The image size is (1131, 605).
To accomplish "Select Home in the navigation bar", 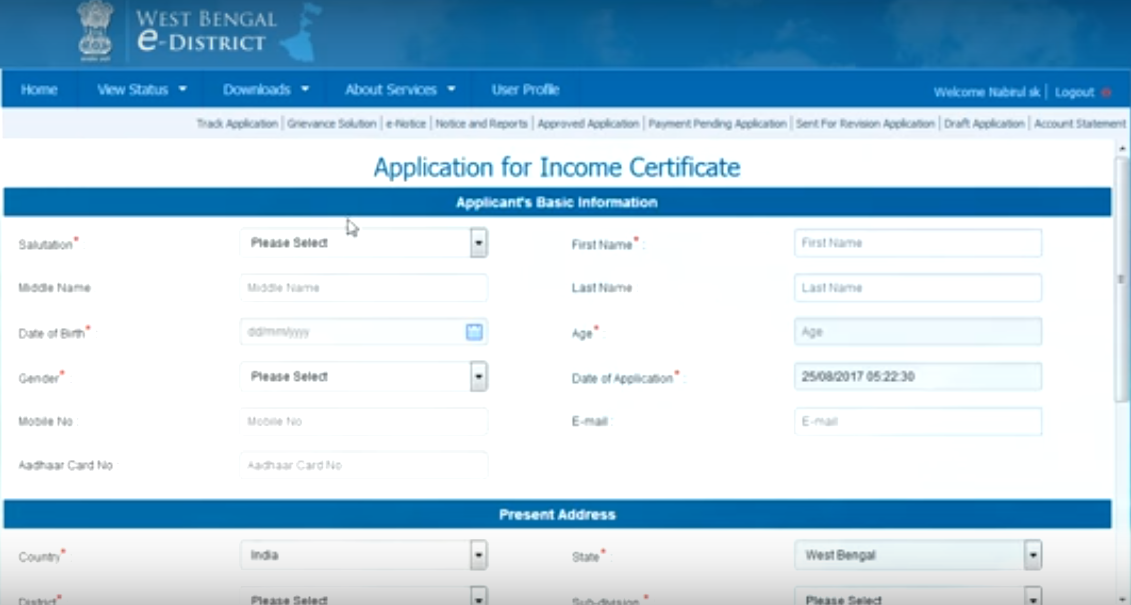I will coord(39,90).
